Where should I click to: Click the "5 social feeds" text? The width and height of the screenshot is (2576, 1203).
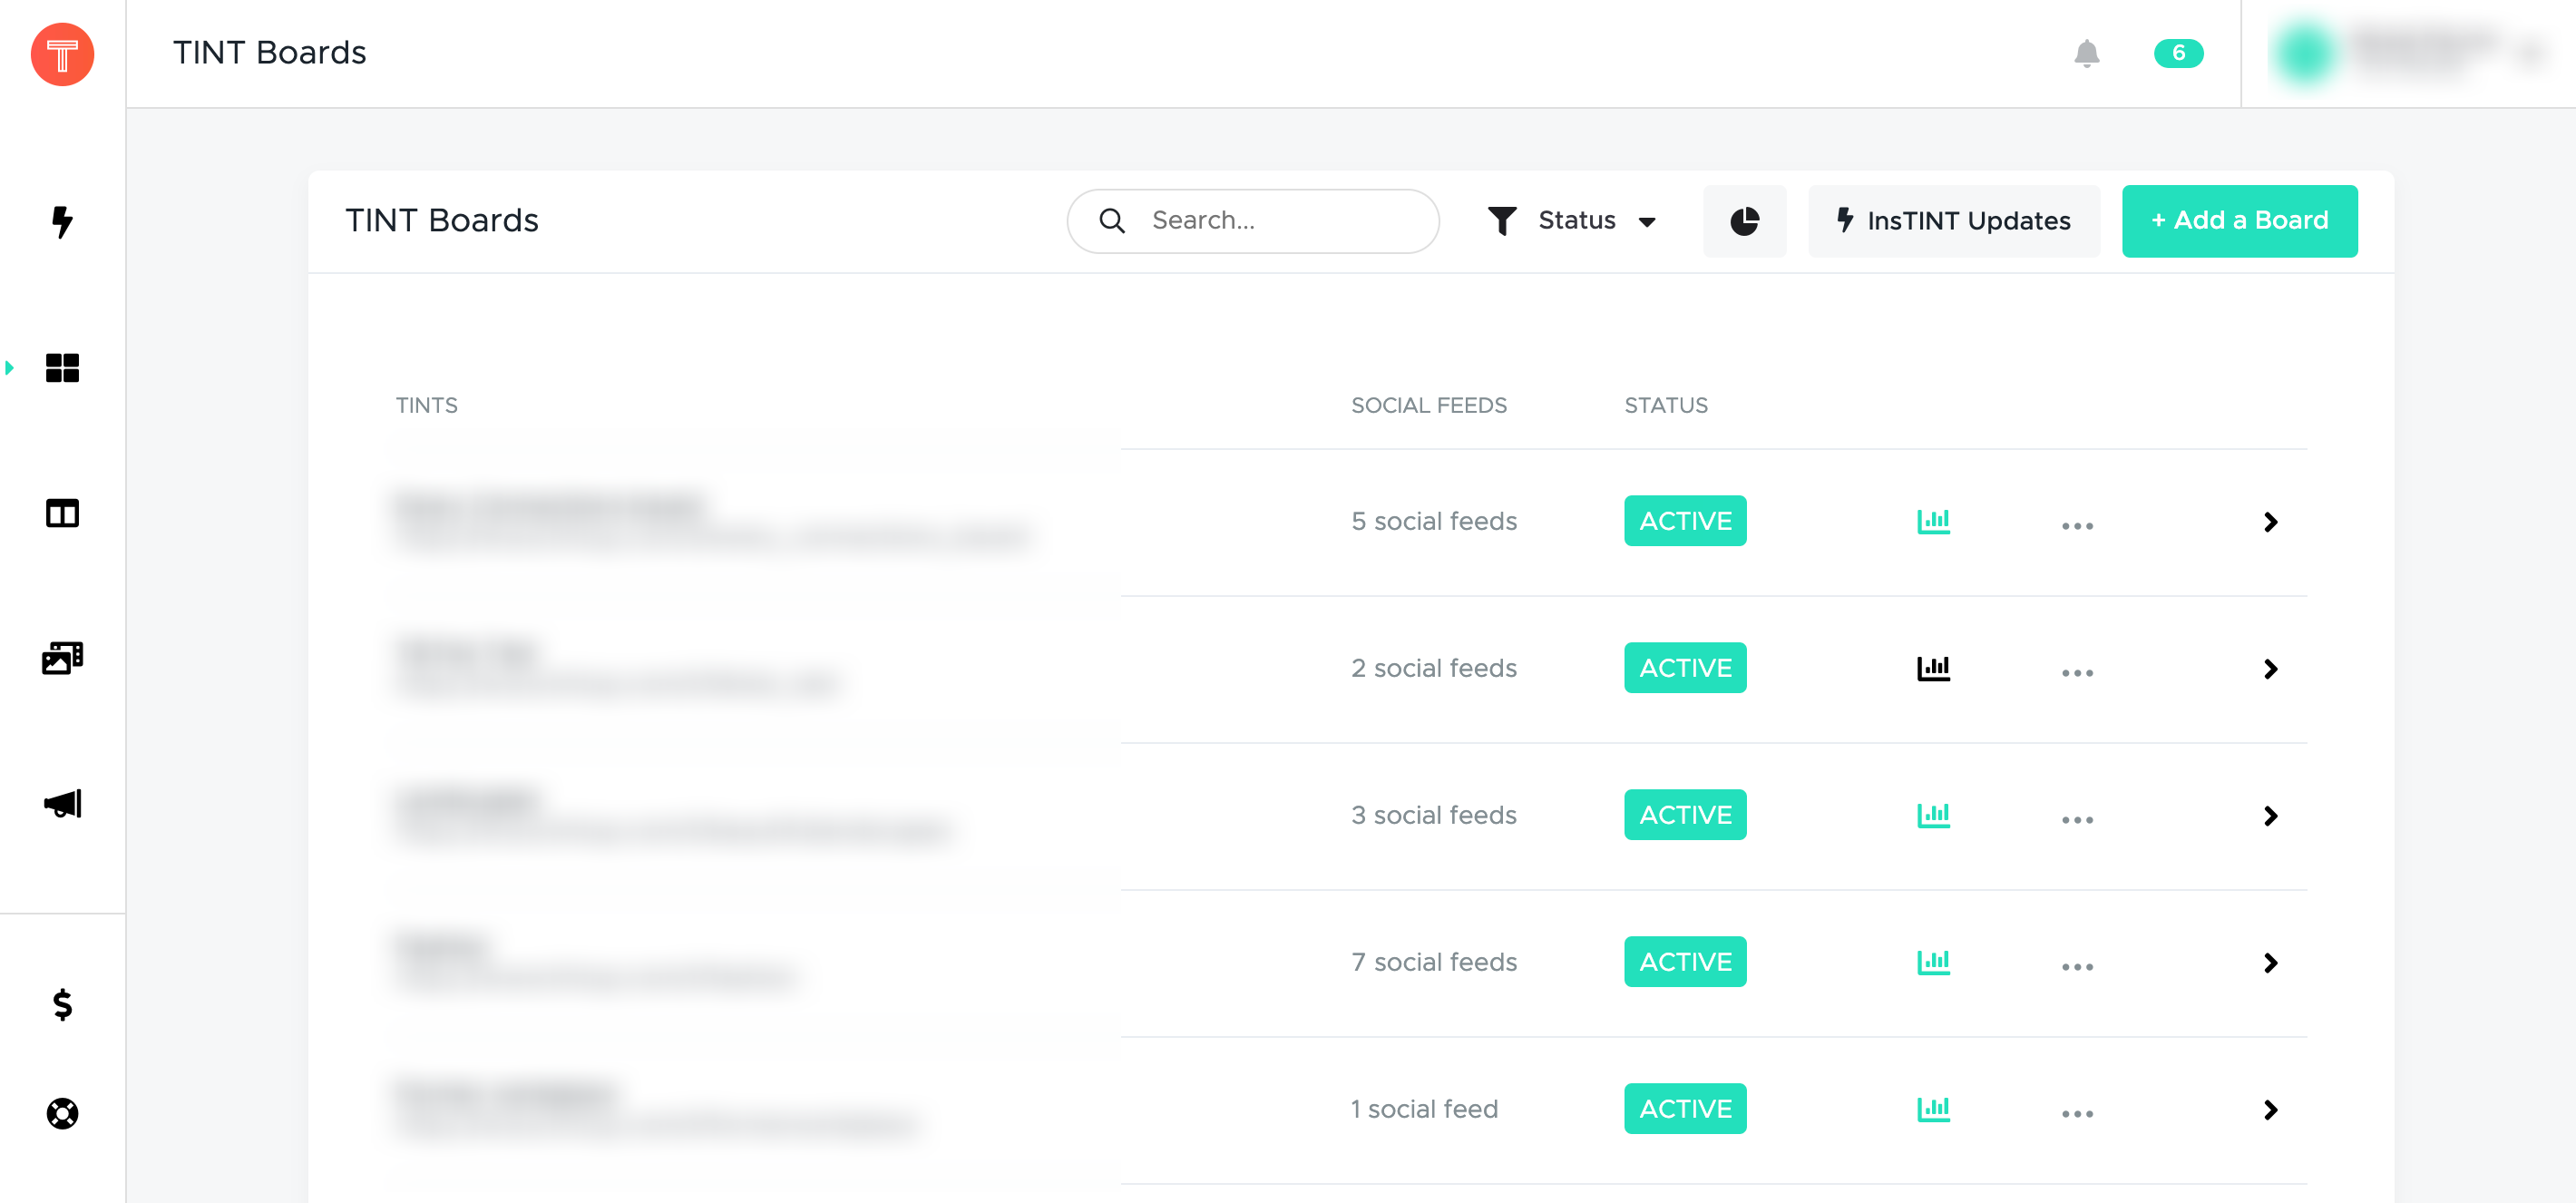[1434, 521]
